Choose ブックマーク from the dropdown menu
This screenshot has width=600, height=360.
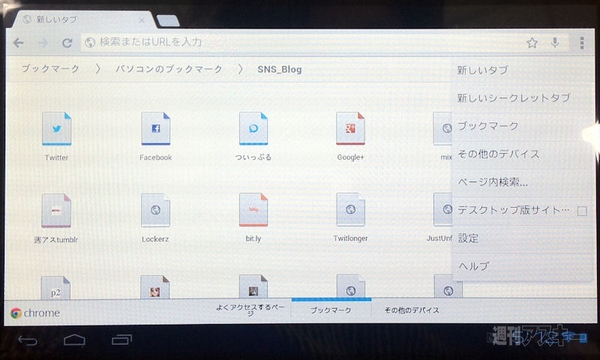pyautogui.click(x=523, y=126)
